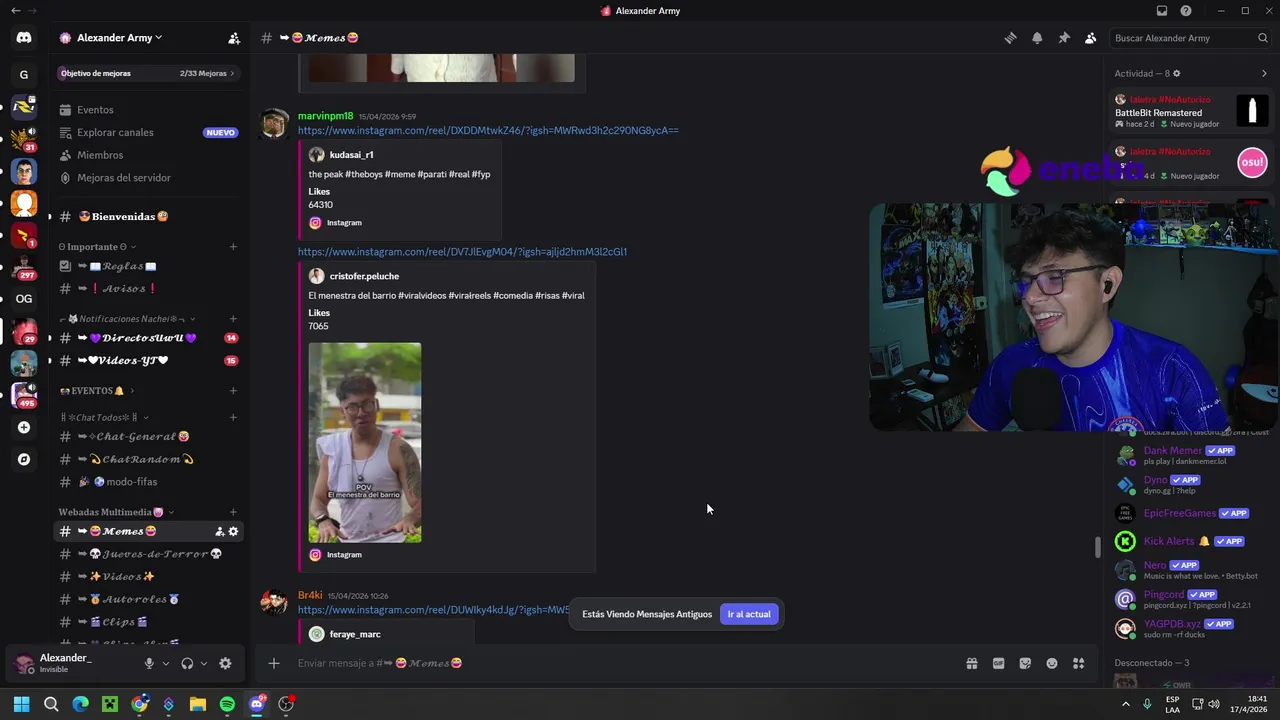Open first Instagram reel link by marvinpm18

(488, 131)
